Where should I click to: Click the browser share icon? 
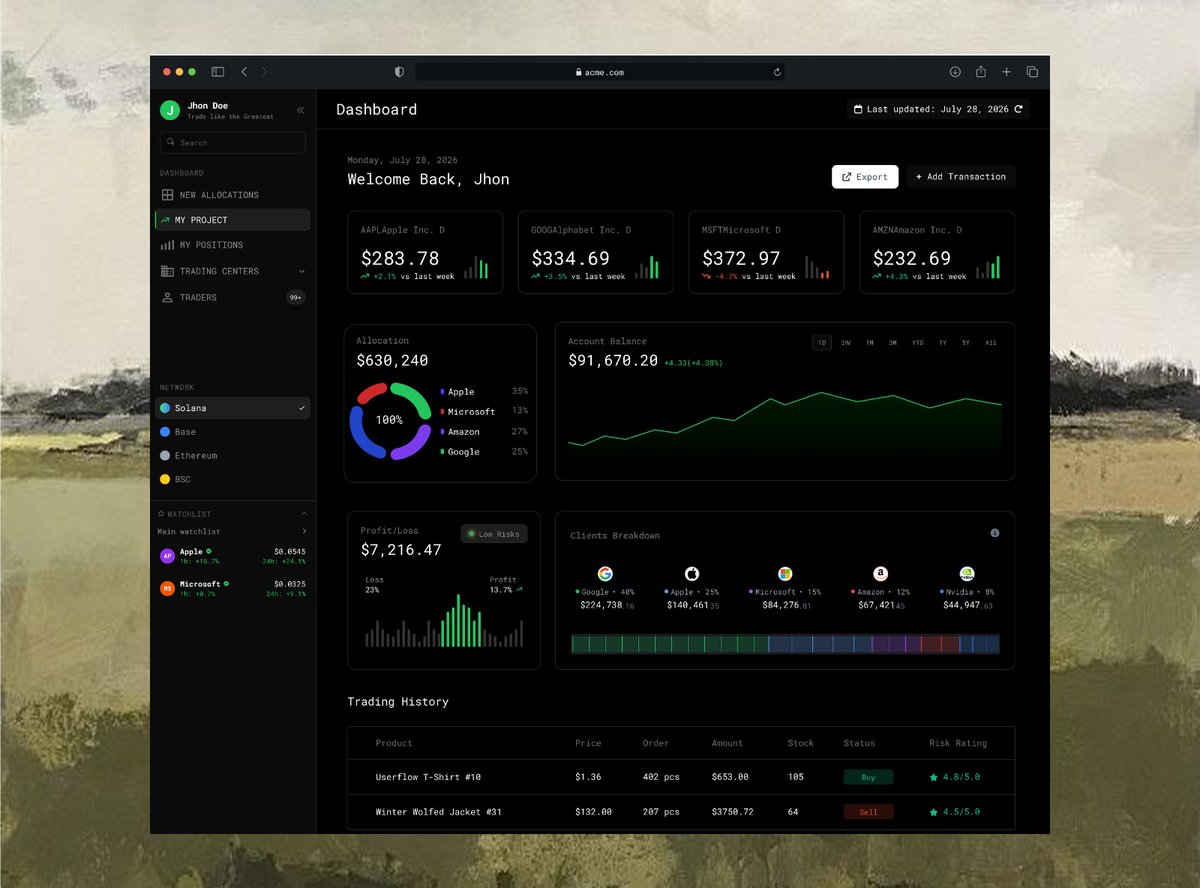click(x=981, y=72)
